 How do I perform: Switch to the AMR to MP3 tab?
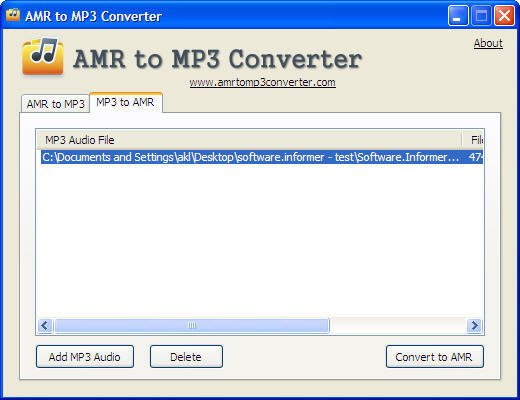[x=56, y=104]
